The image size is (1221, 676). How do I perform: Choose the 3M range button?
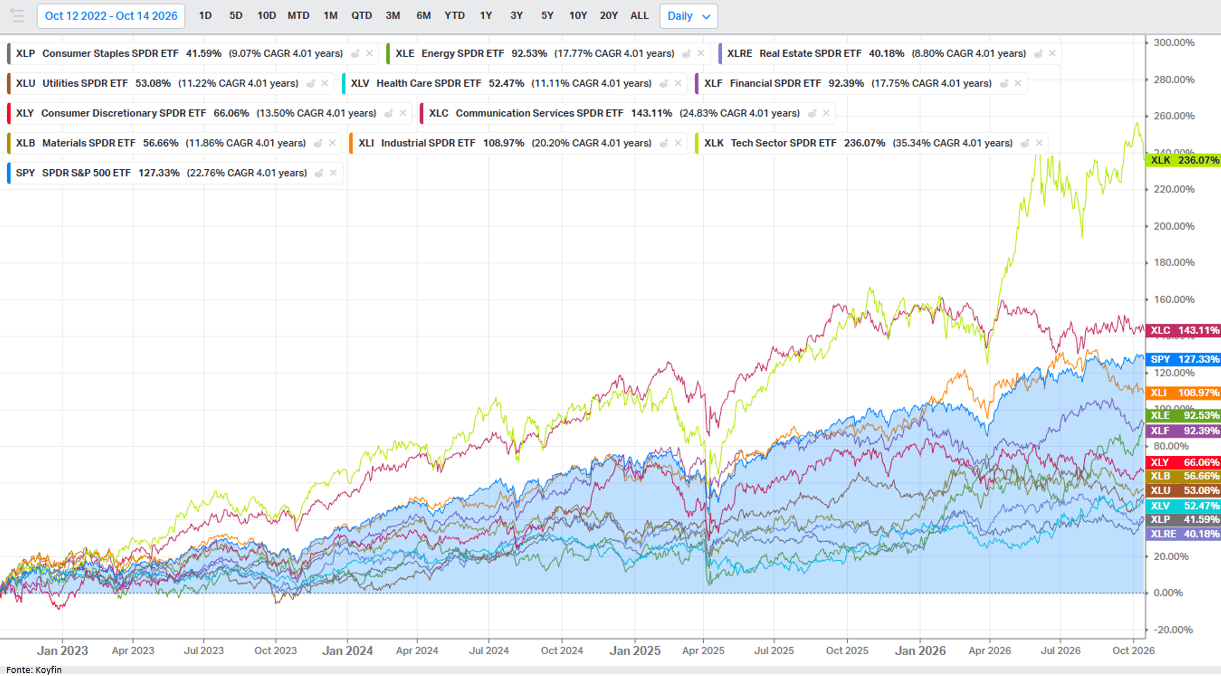pyautogui.click(x=393, y=16)
